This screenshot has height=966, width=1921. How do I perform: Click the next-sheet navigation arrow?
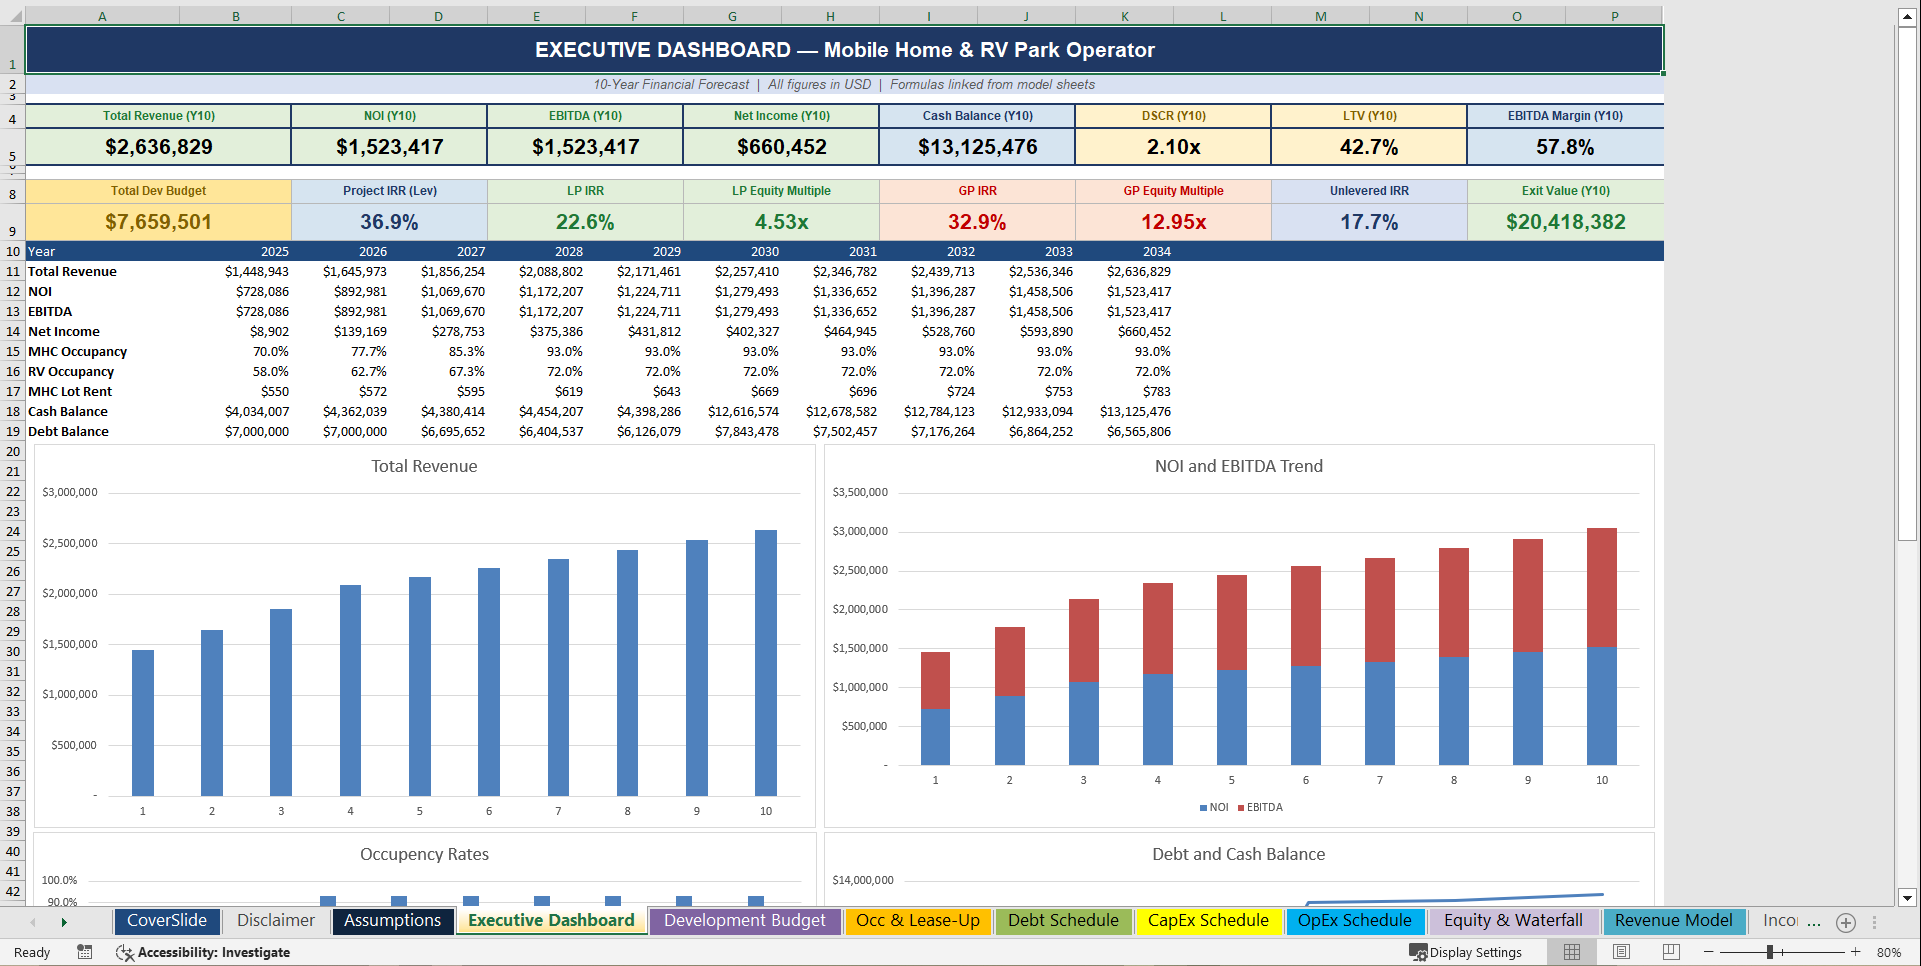coord(63,921)
